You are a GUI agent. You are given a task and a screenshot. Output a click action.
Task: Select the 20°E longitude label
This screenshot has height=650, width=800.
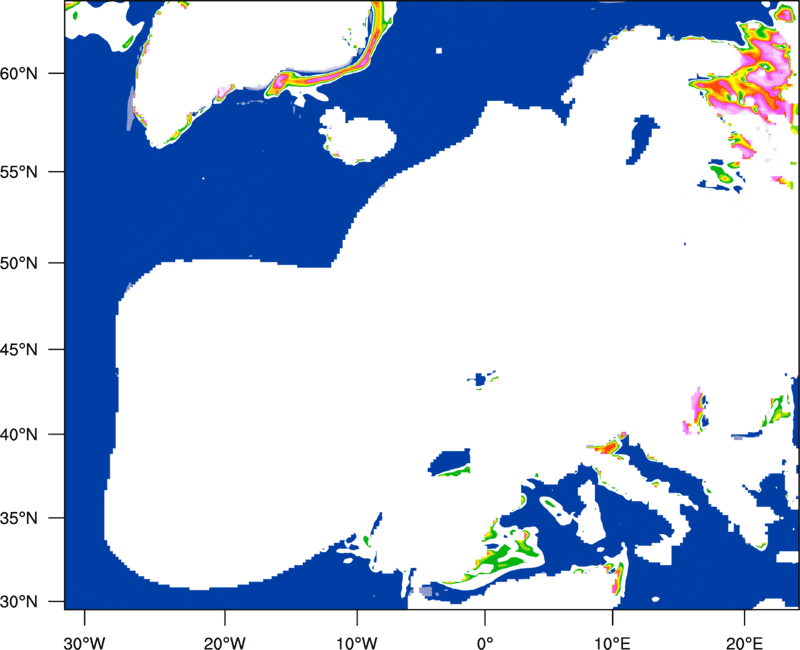[x=744, y=643]
